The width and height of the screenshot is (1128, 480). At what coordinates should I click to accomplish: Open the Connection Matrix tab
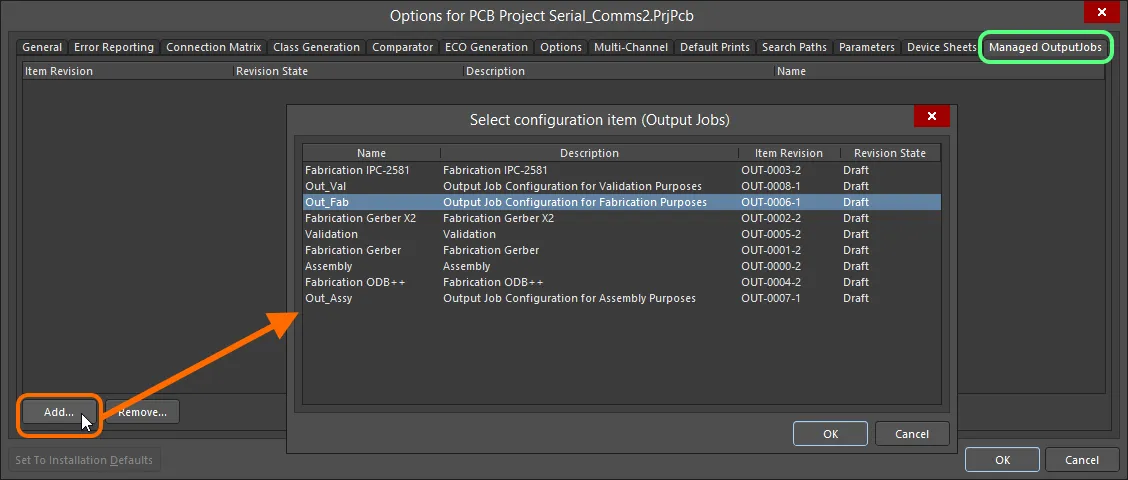coord(214,47)
